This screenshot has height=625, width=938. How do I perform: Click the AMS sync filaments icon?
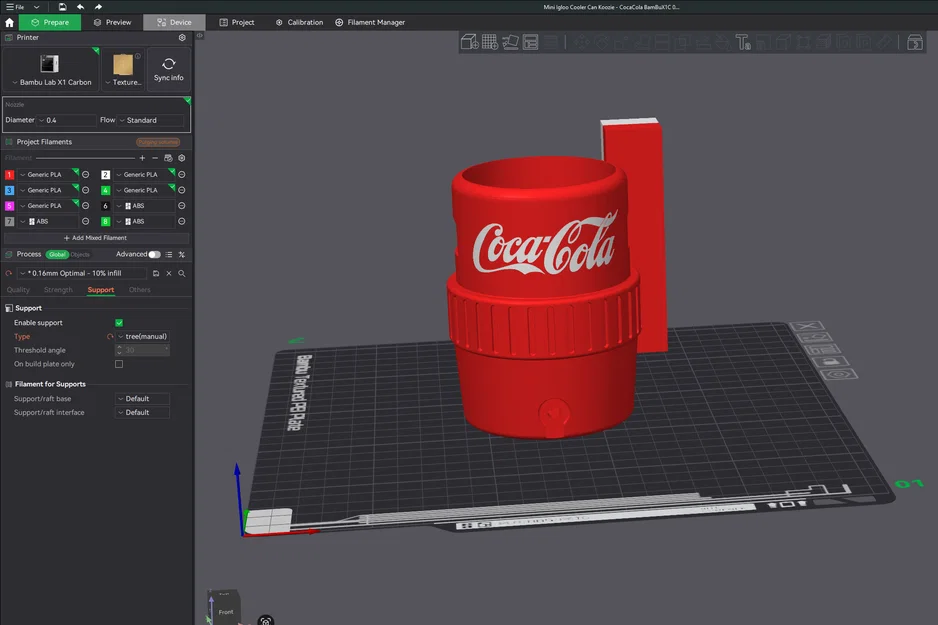pyautogui.click(x=168, y=158)
